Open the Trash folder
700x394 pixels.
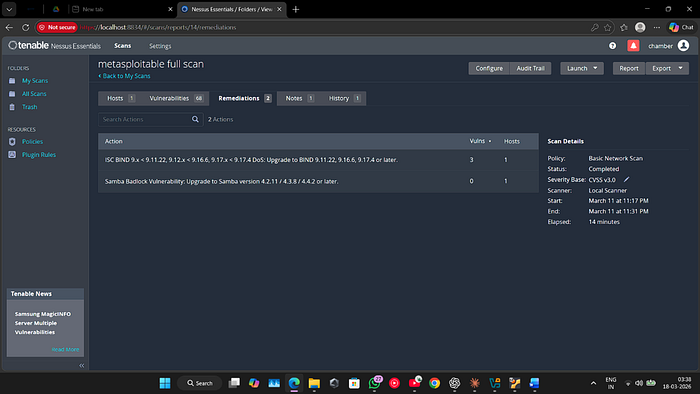(x=29, y=107)
